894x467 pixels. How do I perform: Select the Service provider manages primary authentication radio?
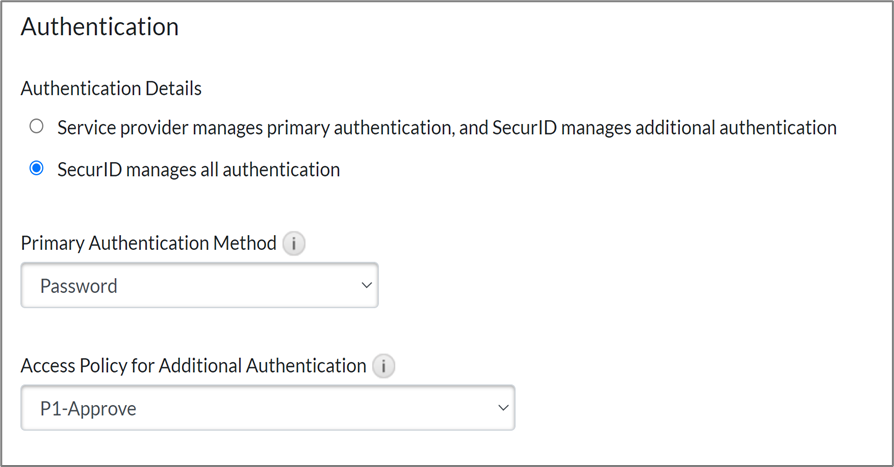pos(37,127)
